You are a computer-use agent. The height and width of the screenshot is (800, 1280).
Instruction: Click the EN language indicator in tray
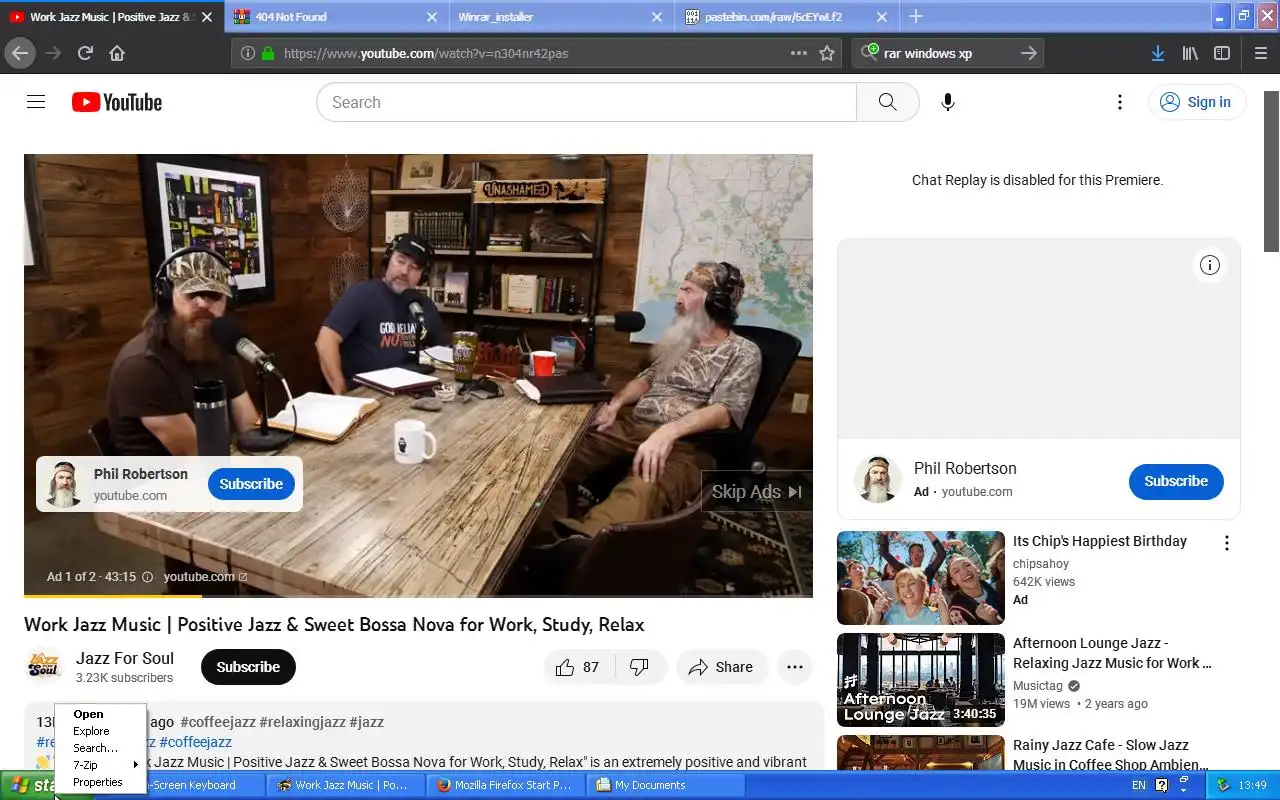[1139, 785]
